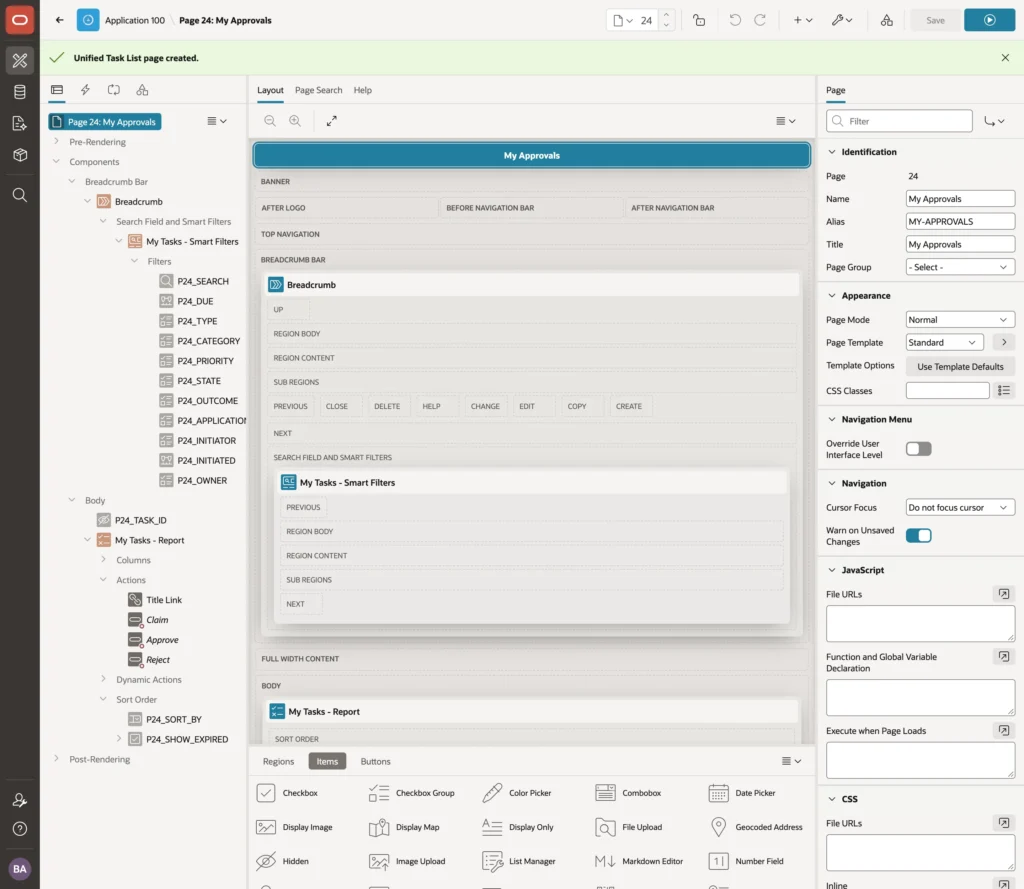This screenshot has width=1024, height=889.
Task: Collapse the Identification section
Action: (831, 152)
